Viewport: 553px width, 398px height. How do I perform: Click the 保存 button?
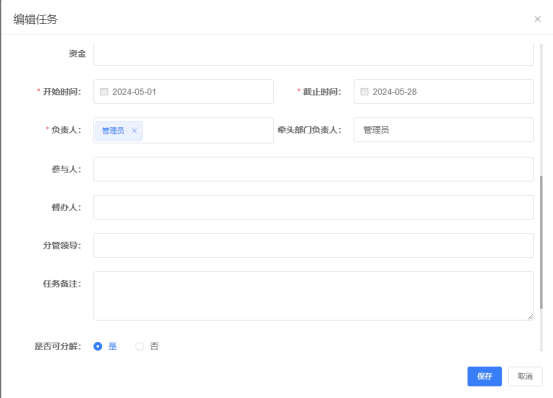click(x=485, y=376)
